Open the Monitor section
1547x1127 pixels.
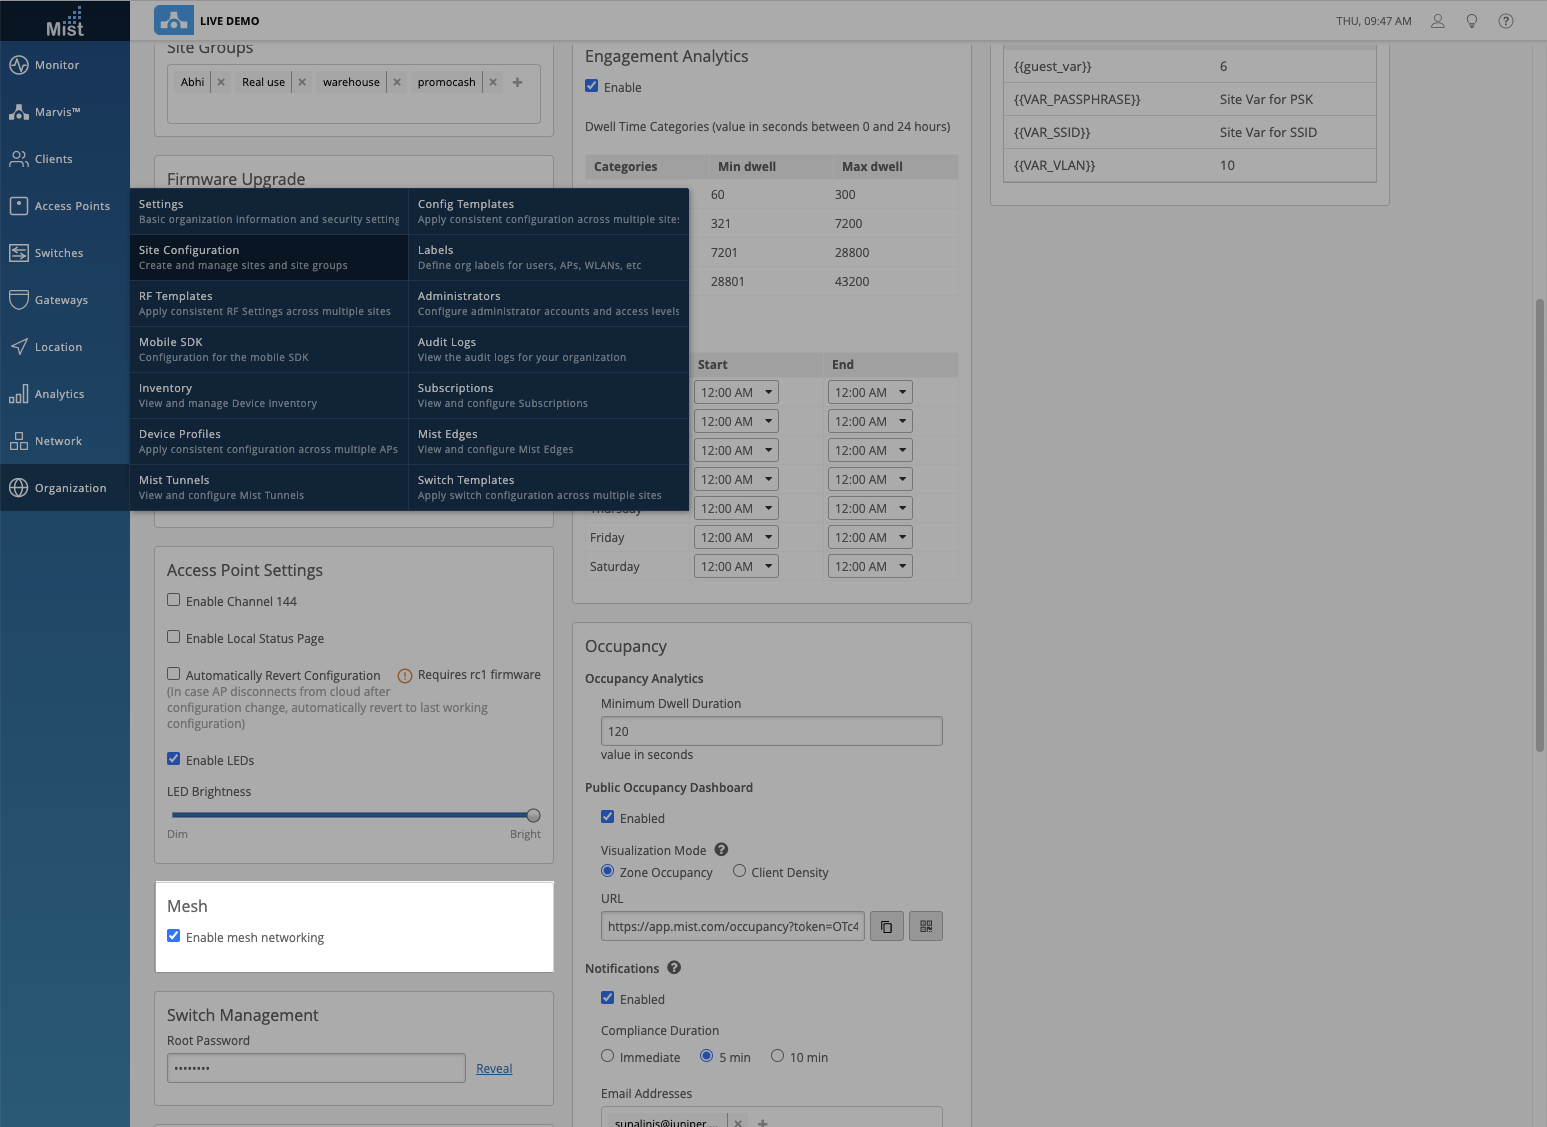pyautogui.click(x=65, y=65)
